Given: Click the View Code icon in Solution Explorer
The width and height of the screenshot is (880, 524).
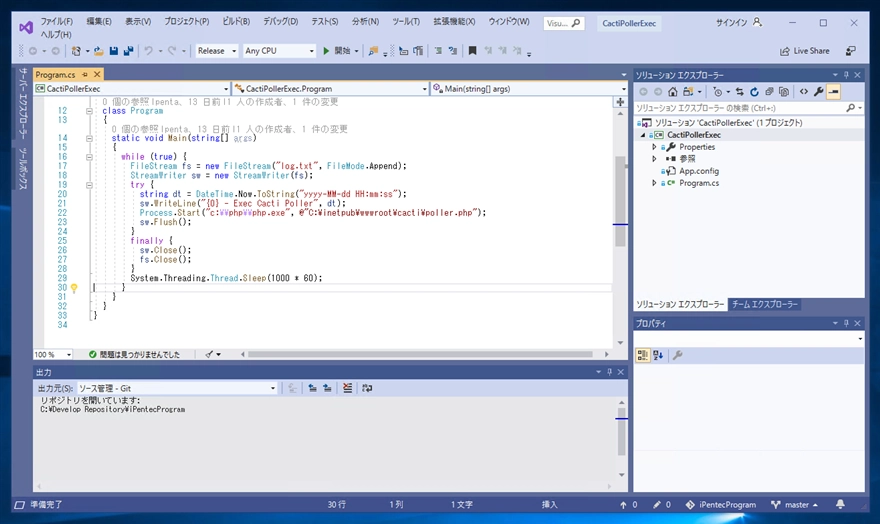Looking at the screenshot, I should tap(804, 92).
